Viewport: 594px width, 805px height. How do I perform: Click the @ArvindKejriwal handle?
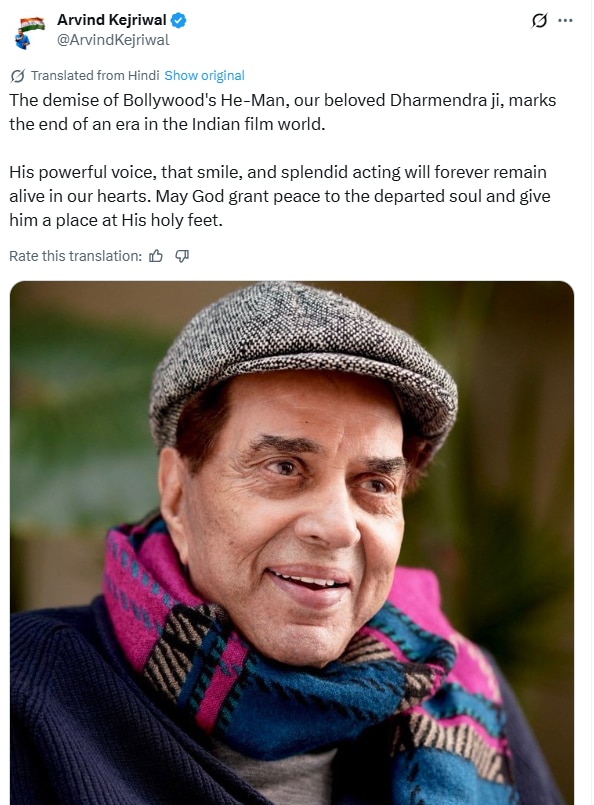[113, 40]
